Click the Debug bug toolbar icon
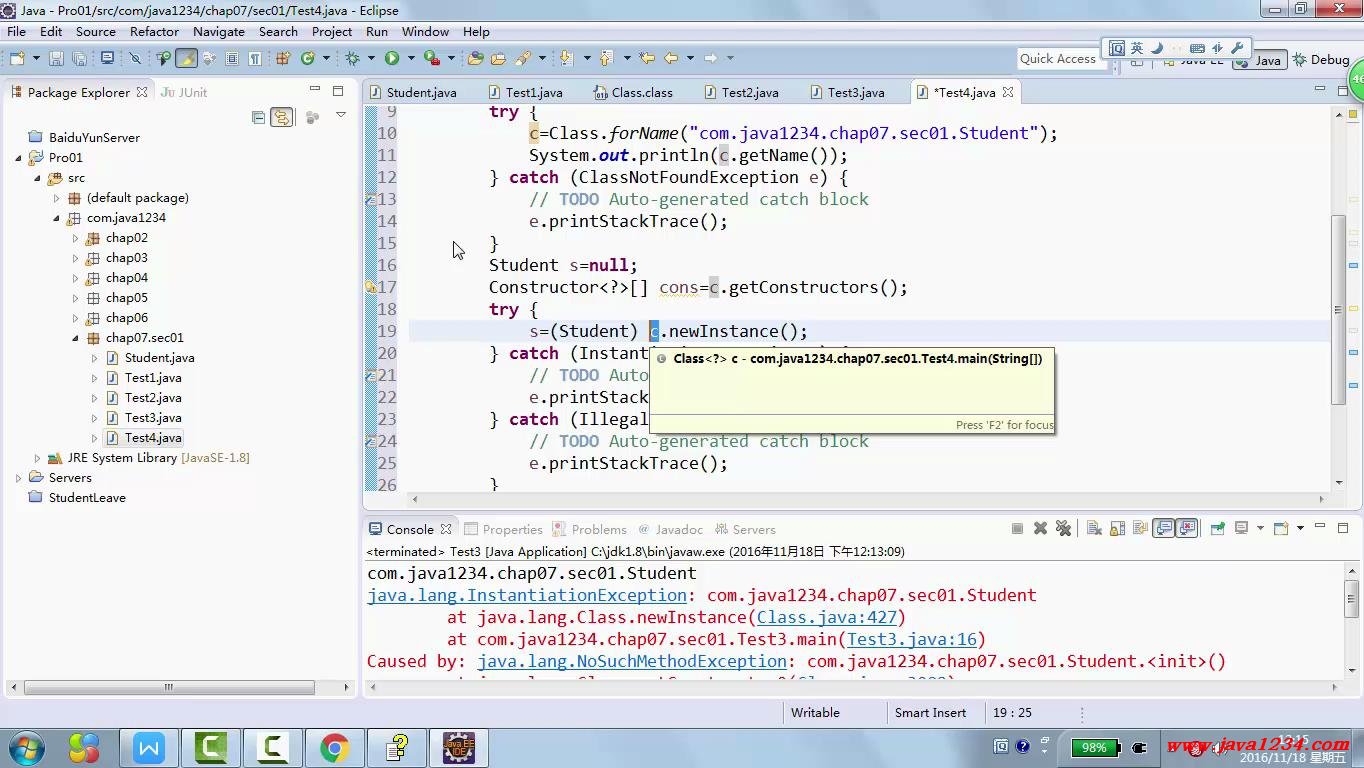1364x768 pixels. [x=352, y=58]
